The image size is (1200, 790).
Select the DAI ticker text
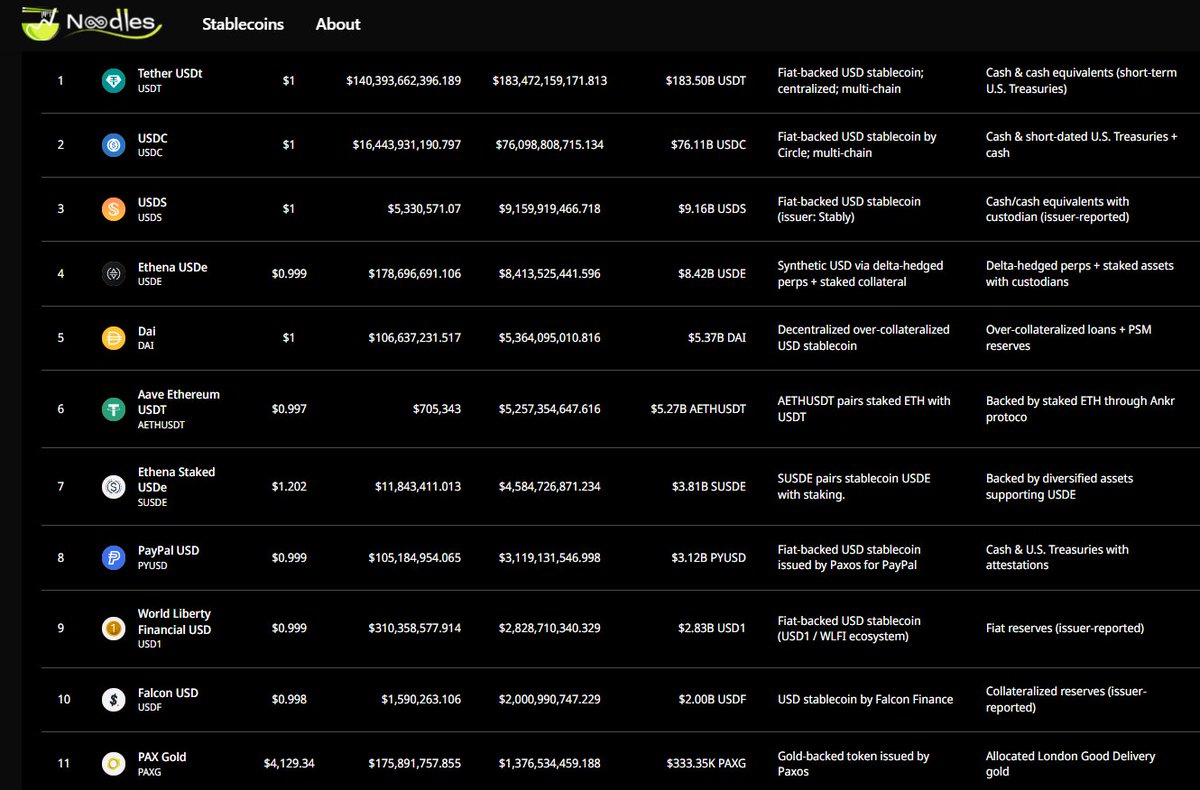[146, 345]
